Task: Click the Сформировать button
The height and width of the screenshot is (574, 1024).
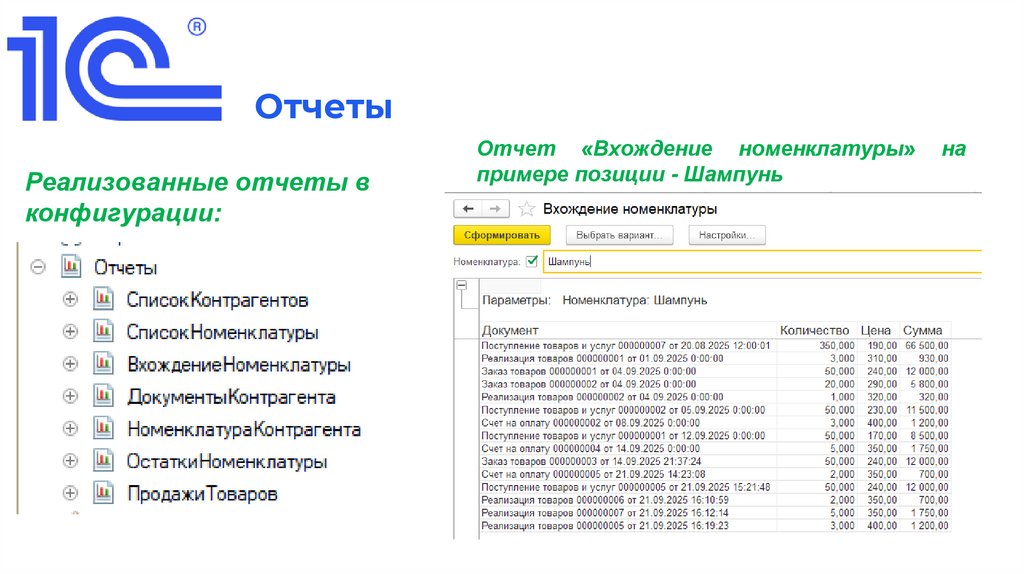Action: pyautogui.click(x=502, y=235)
